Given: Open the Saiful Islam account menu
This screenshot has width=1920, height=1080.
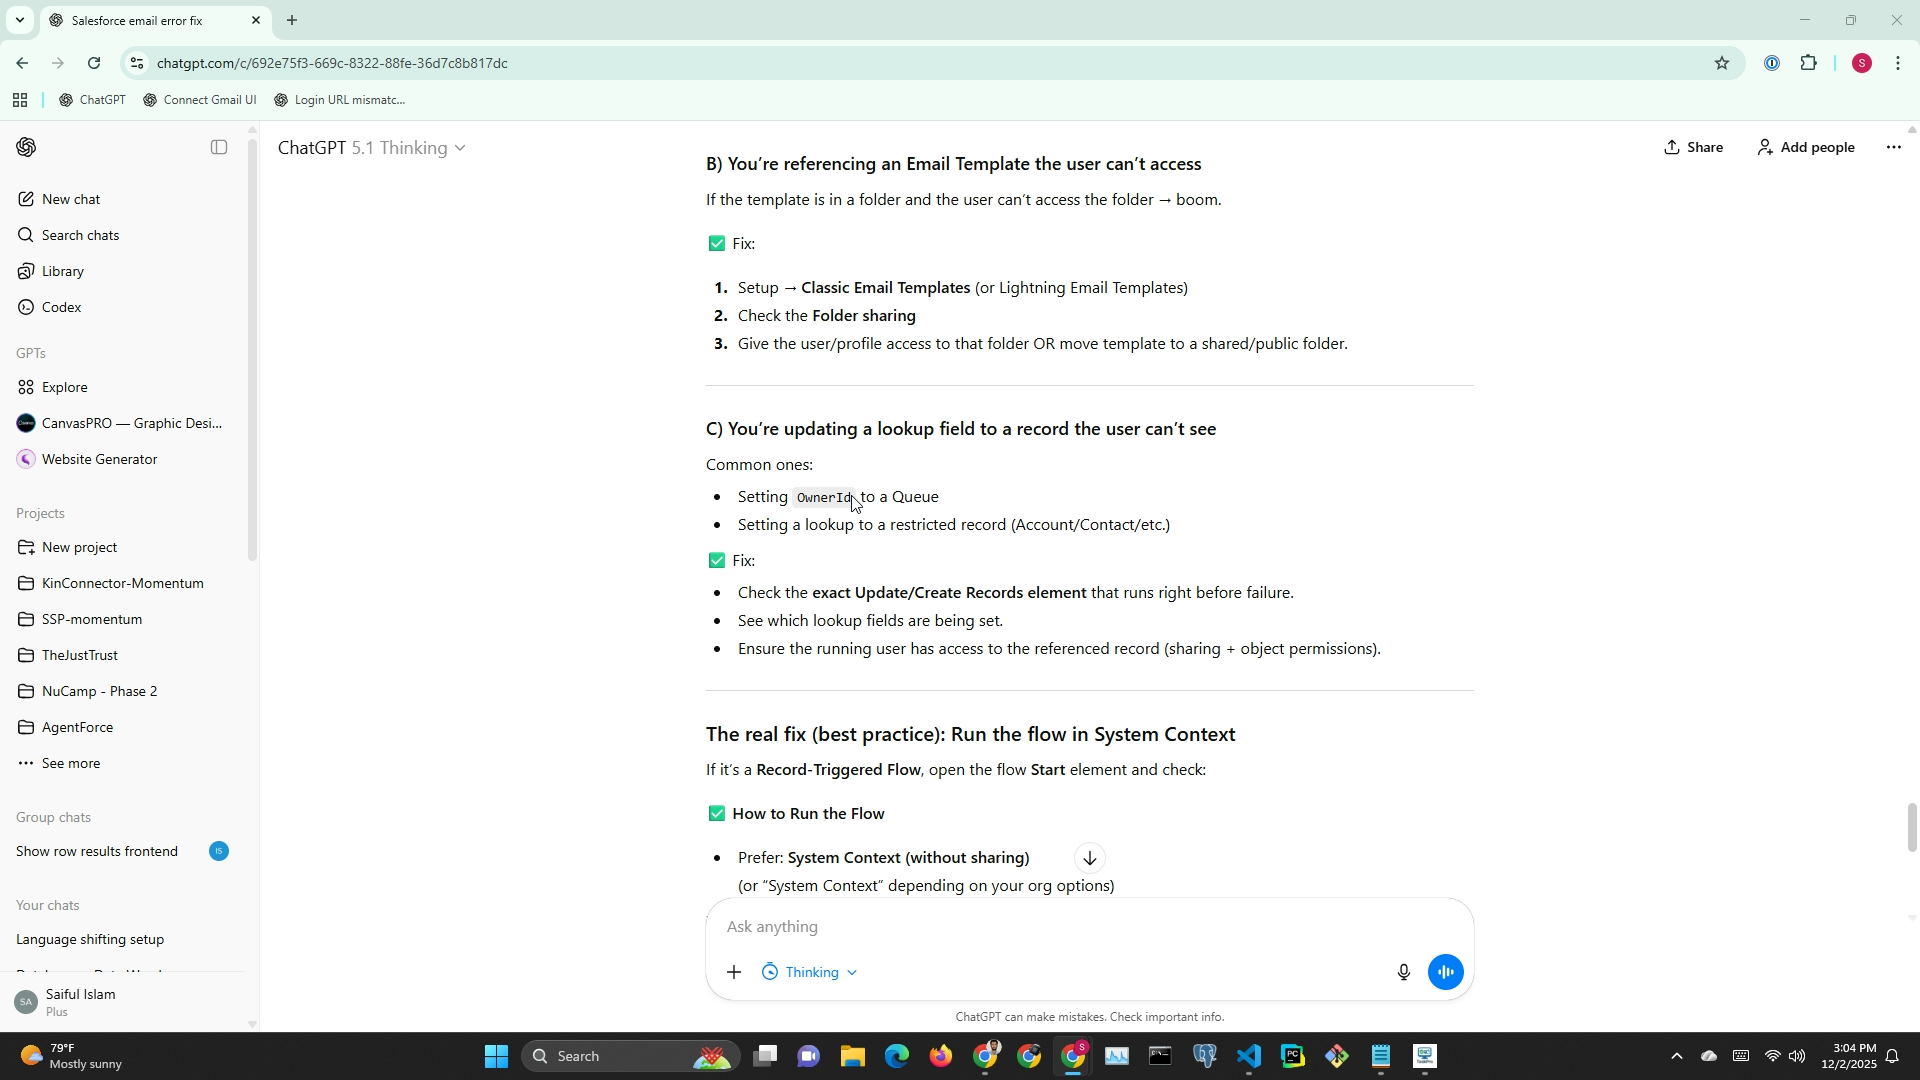Looking at the screenshot, I should [80, 1002].
